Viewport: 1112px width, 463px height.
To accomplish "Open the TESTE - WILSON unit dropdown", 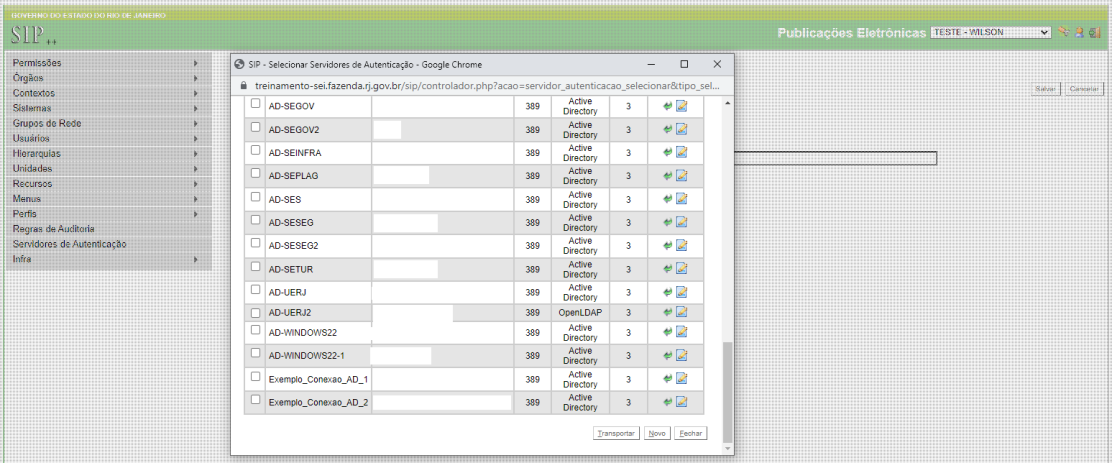I will (990, 32).
